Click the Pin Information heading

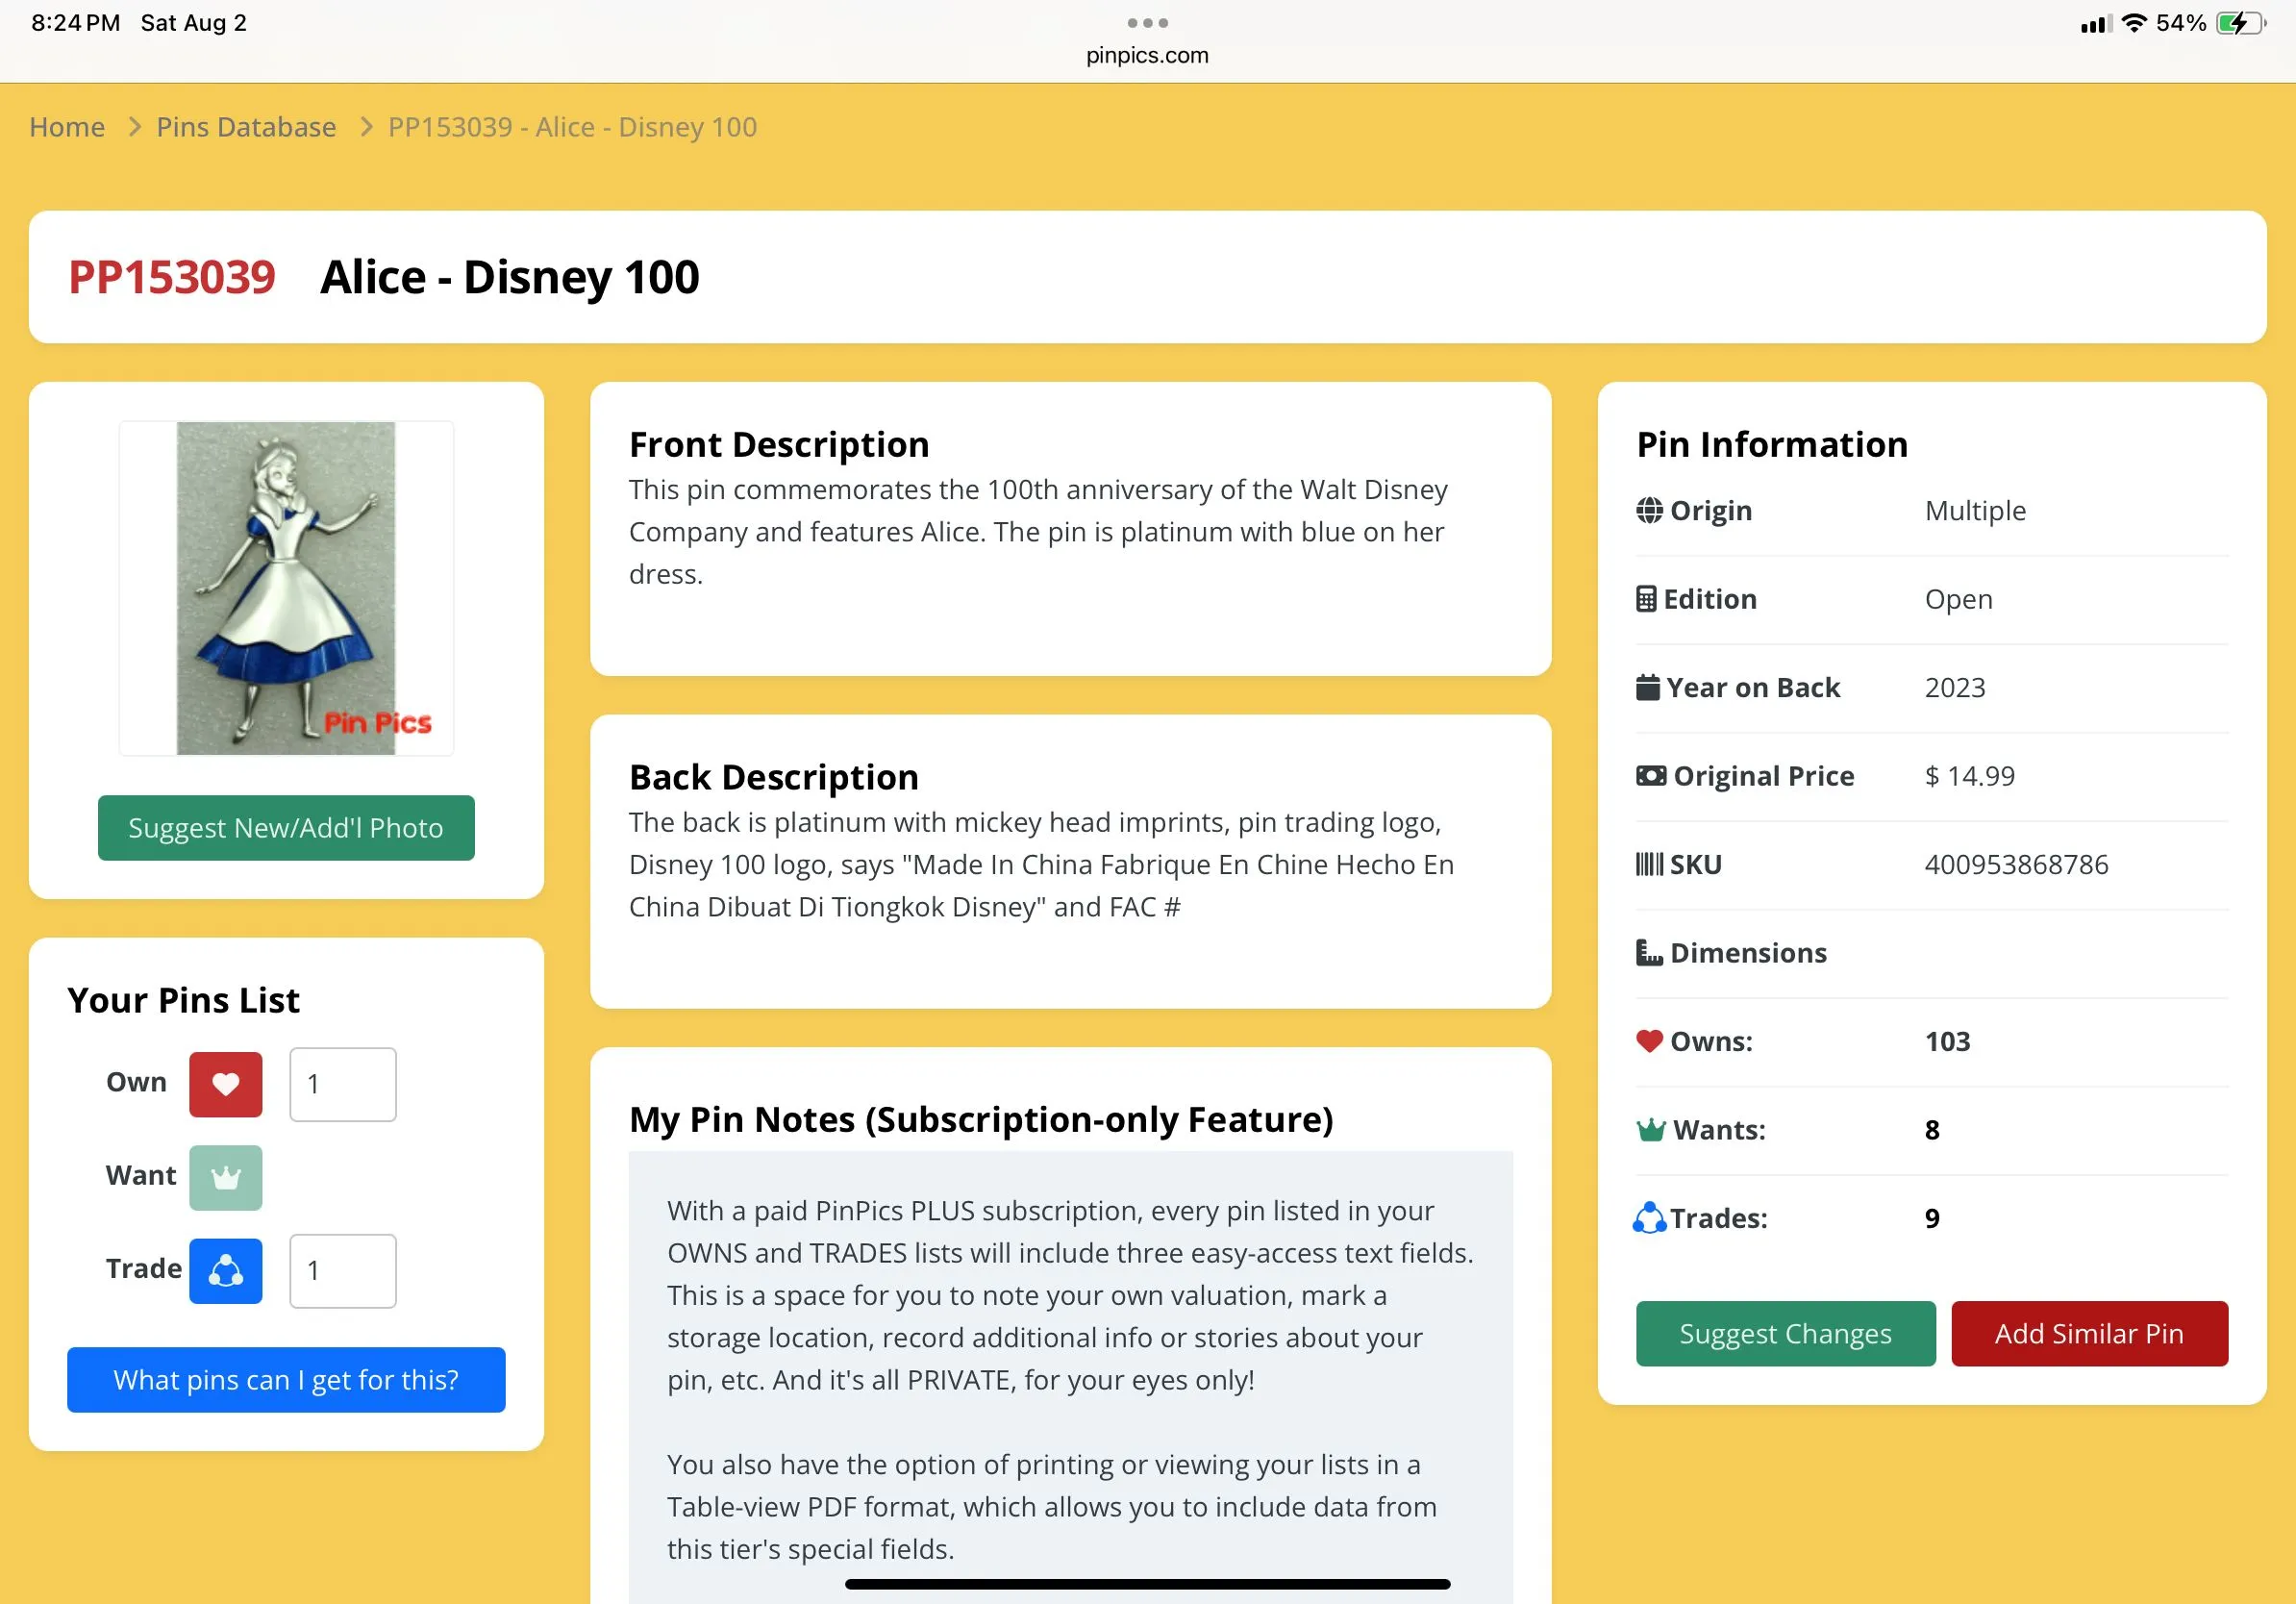point(1772,444)
